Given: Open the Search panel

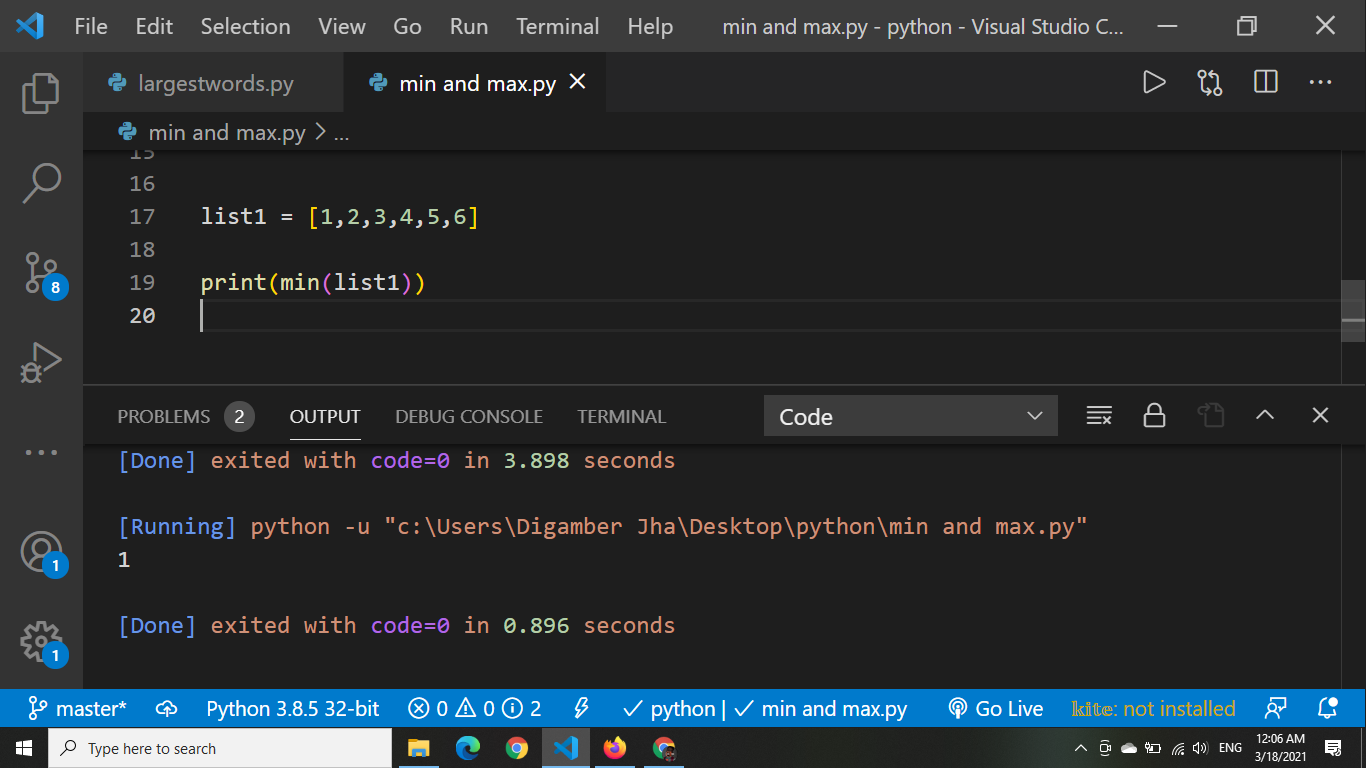Looking at the screenshot, I should tap(41, 181).
